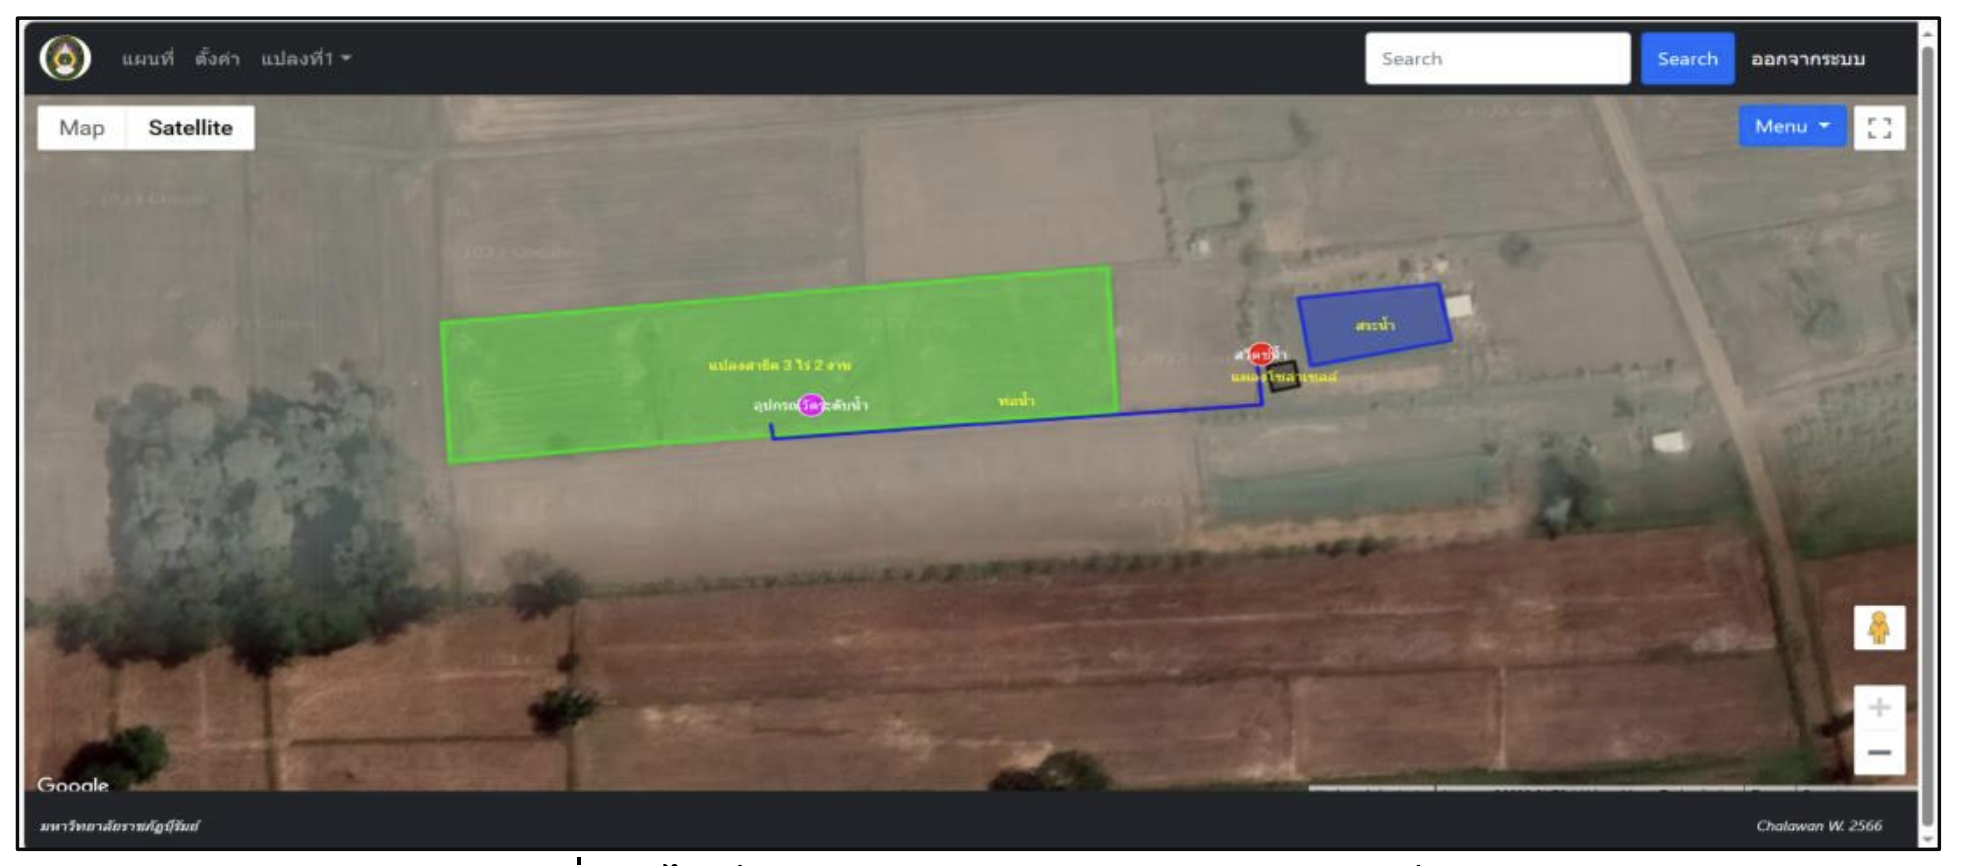Click ออกจากระบบ to log out
This screenshot has height=866, width=1964.
(x=1807, y=59)
